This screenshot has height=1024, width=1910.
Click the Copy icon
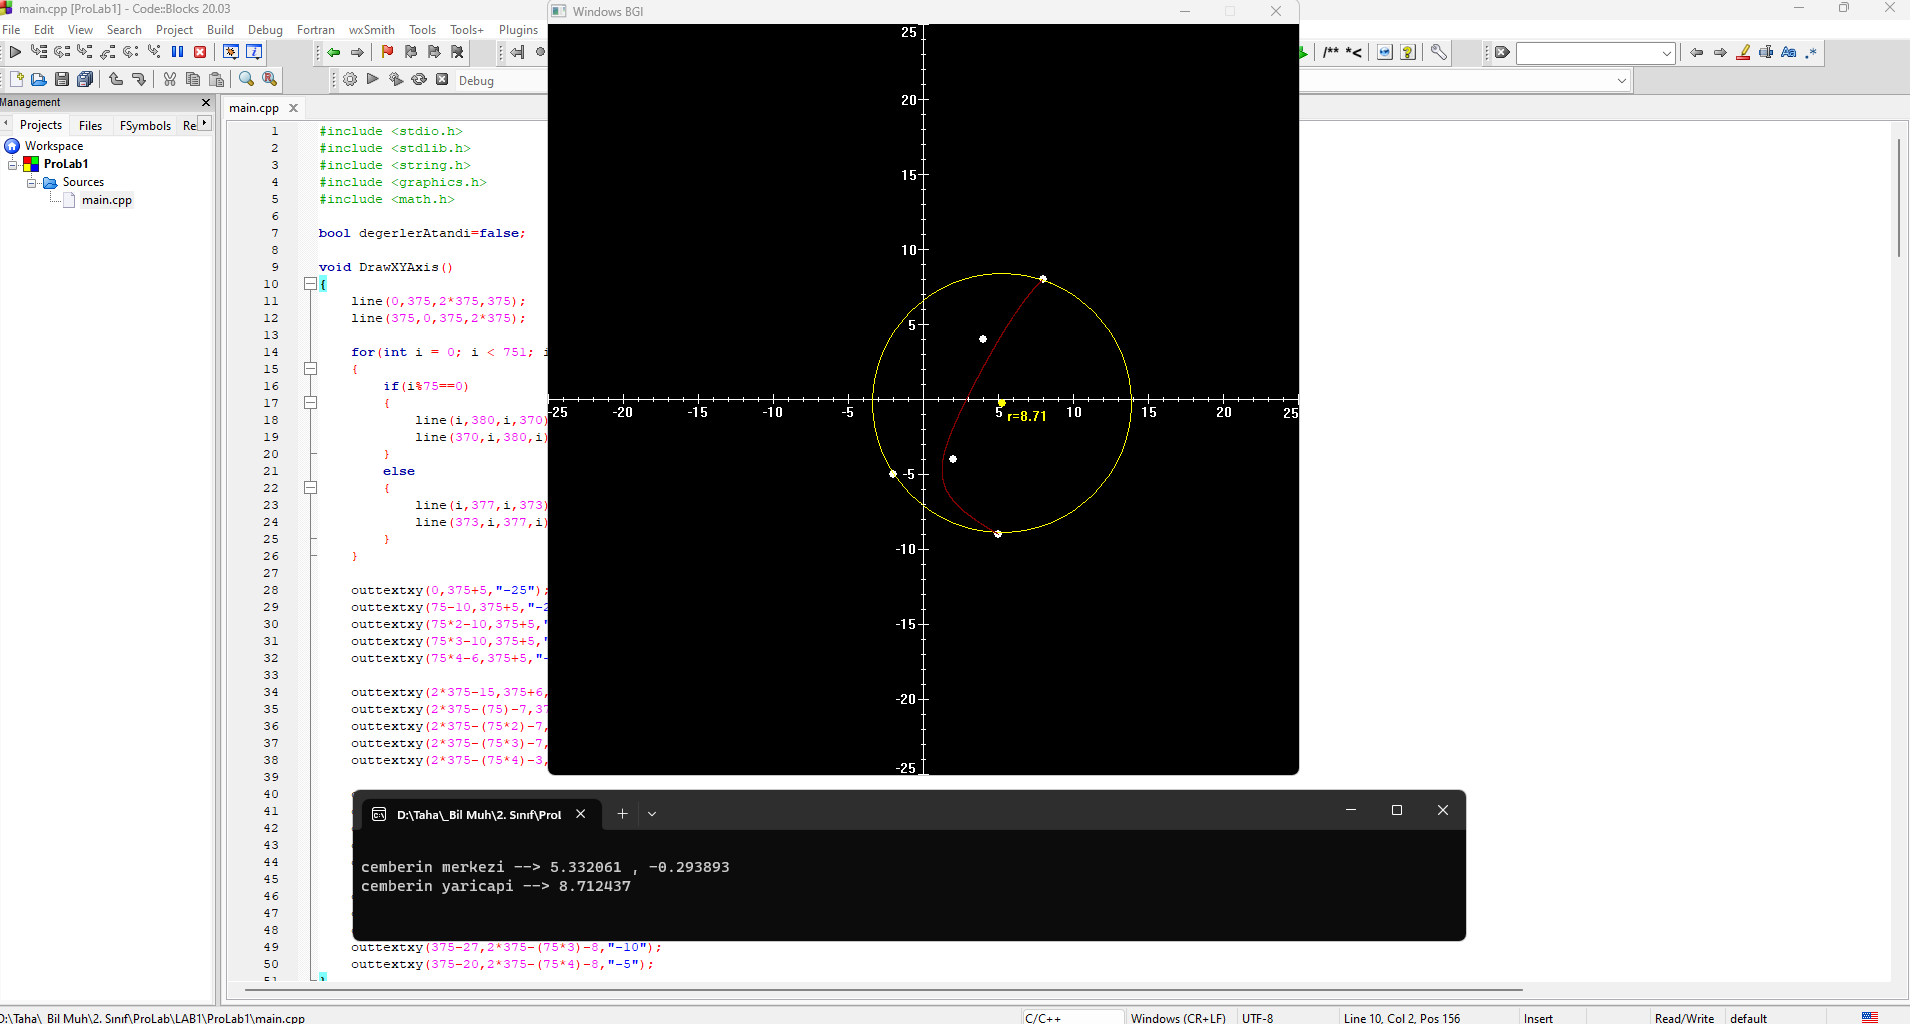[193, 79]
